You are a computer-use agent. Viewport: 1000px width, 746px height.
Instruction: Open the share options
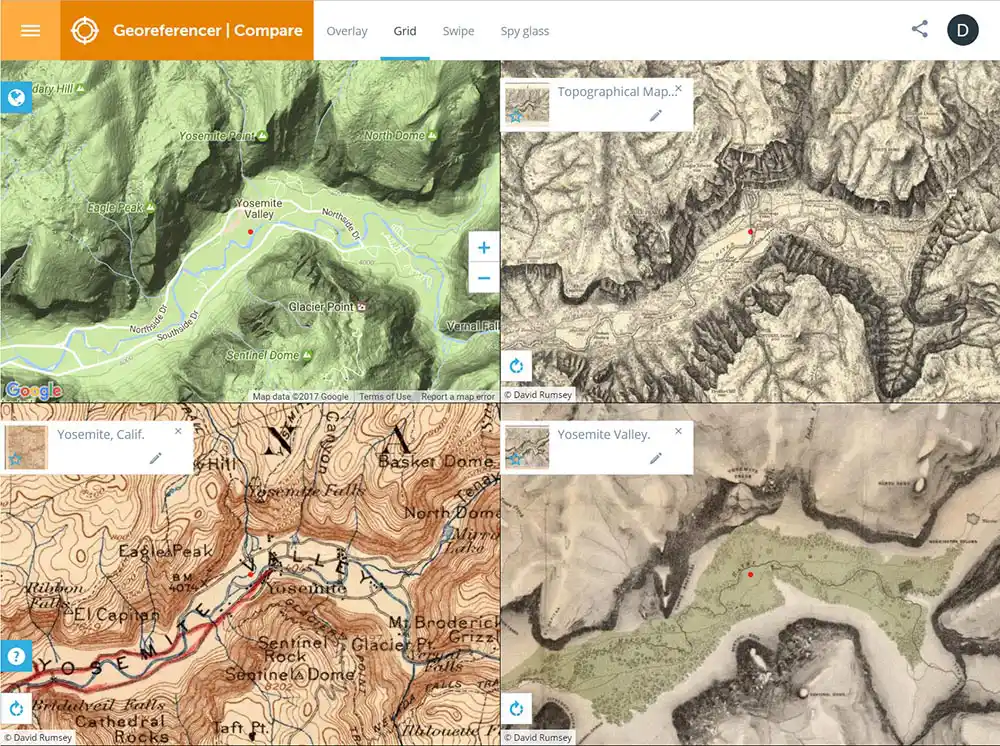point(920,29)
